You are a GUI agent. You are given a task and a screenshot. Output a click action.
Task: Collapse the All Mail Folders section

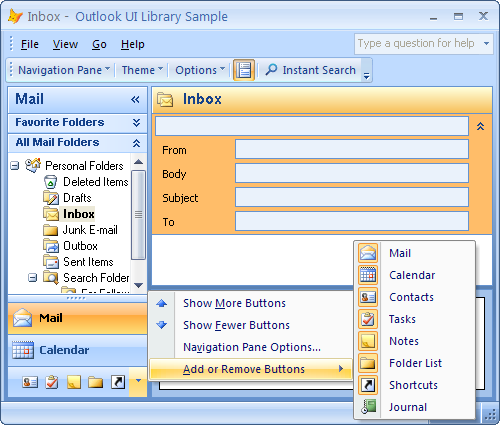click(x=136, y=143)
